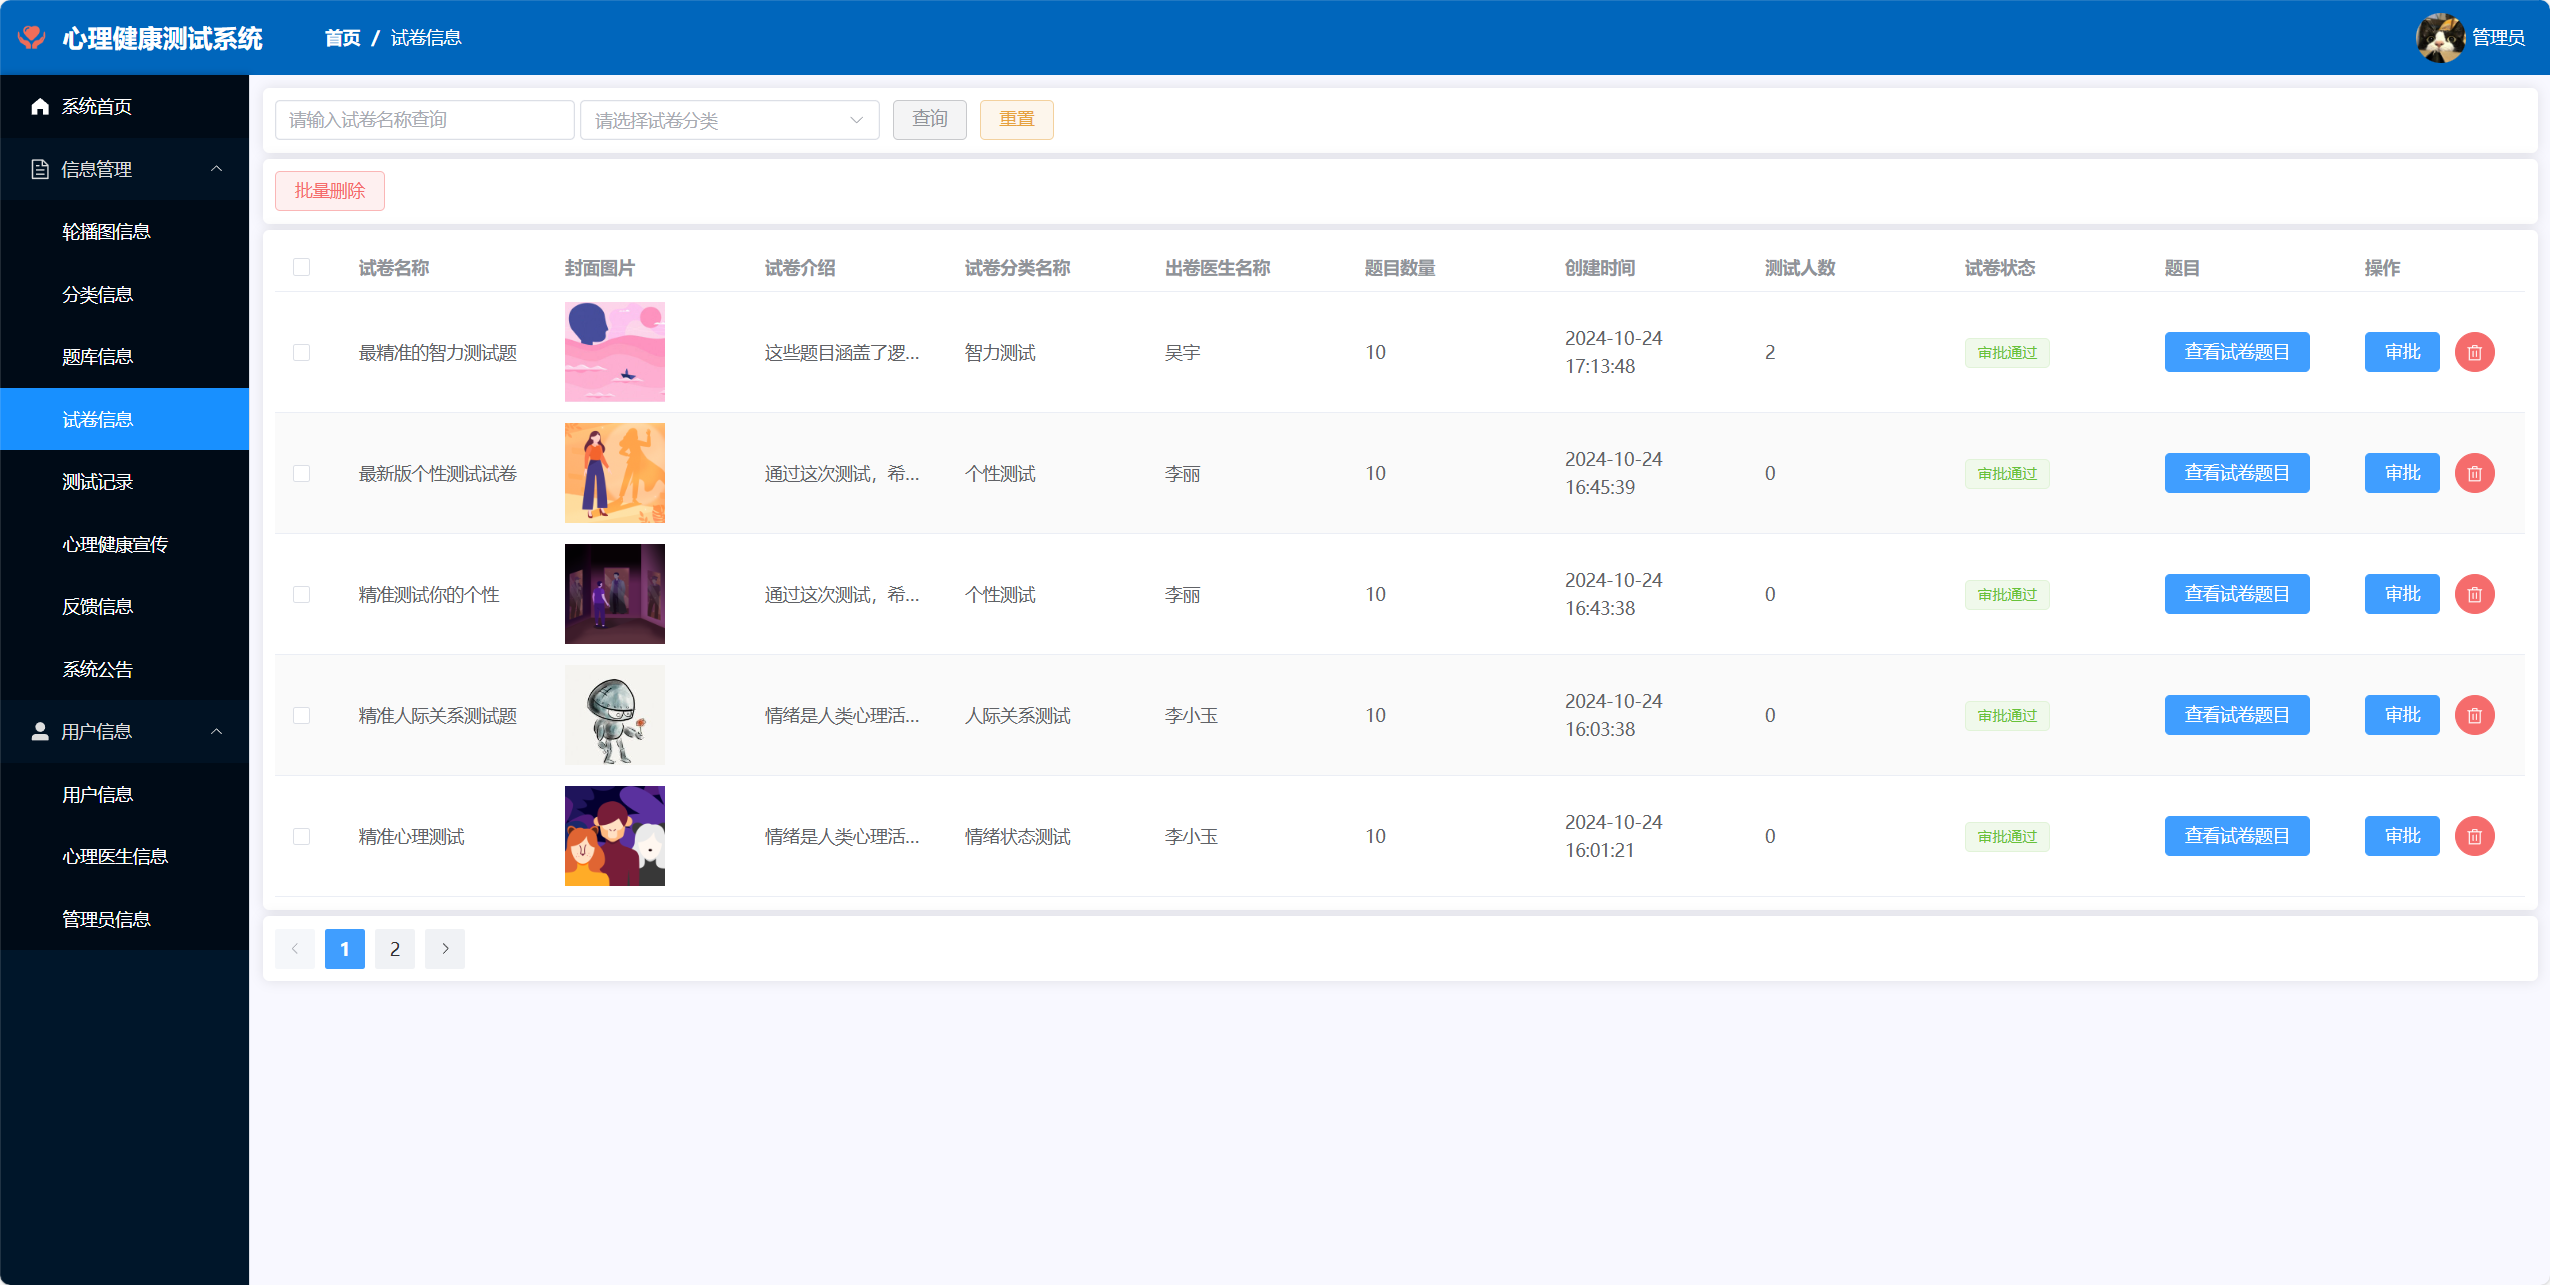This screenshot has width=2550, height=1285.
Task: Focus the 请输入试卷名称查询 search field
Action: click(424, 120)
